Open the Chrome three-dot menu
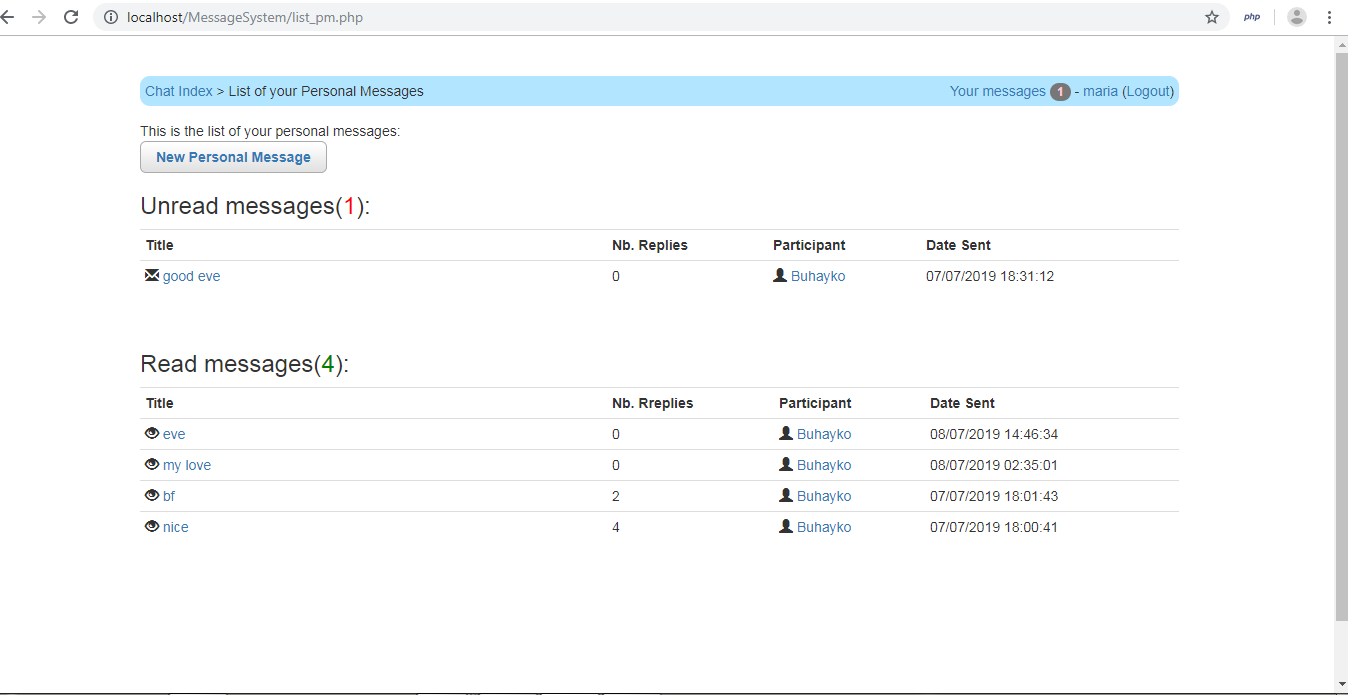This screenshot has height=695, width=1348. point(1330,16)
